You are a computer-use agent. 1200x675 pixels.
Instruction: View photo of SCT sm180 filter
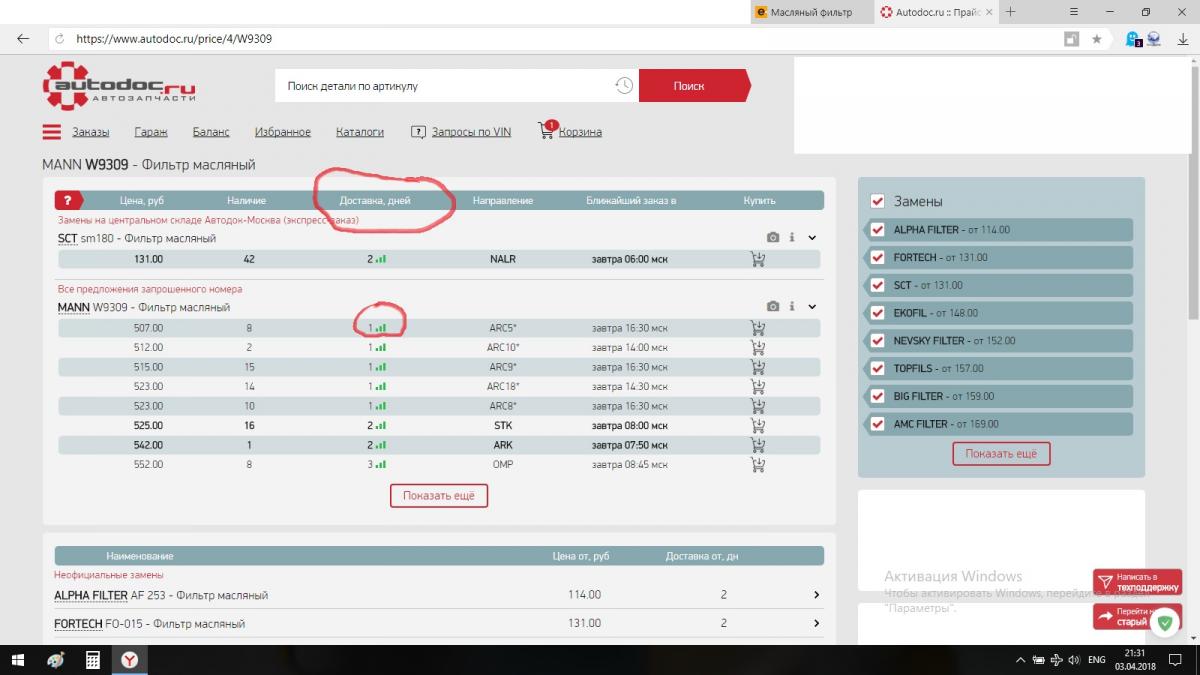point(772,238)
